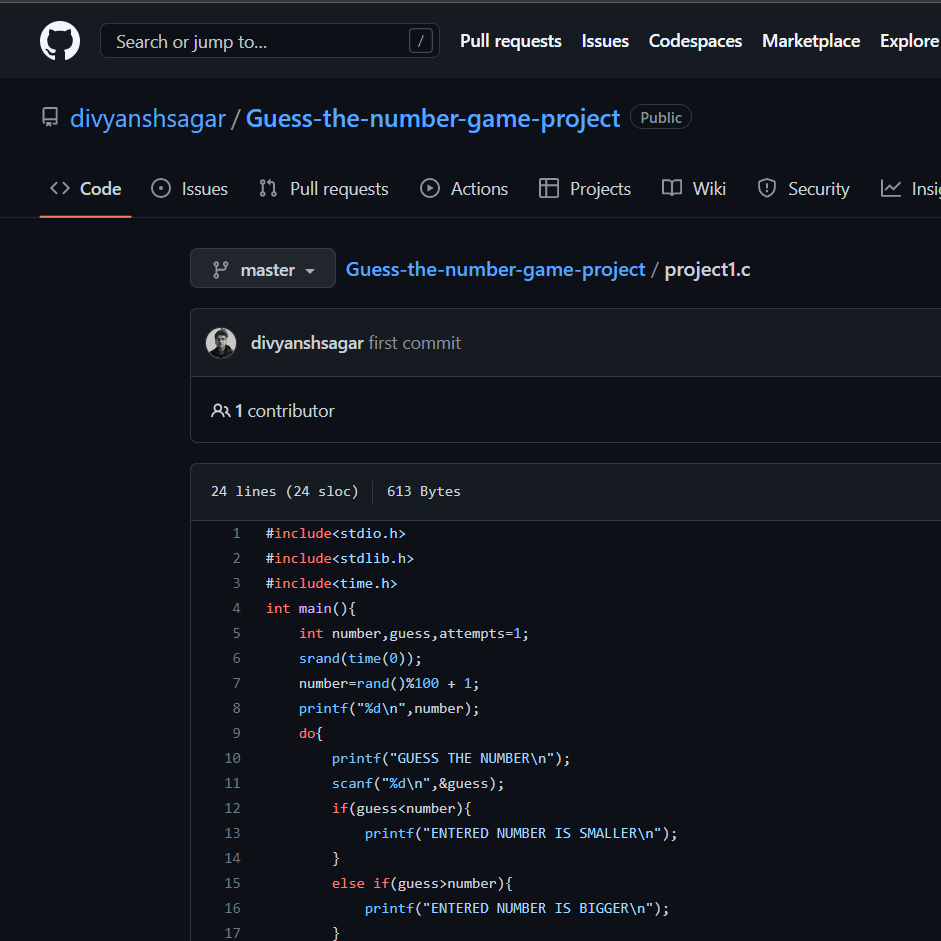Open the Projects tab
This screenshot has height=941, width=941.
[x=585, y=188]
